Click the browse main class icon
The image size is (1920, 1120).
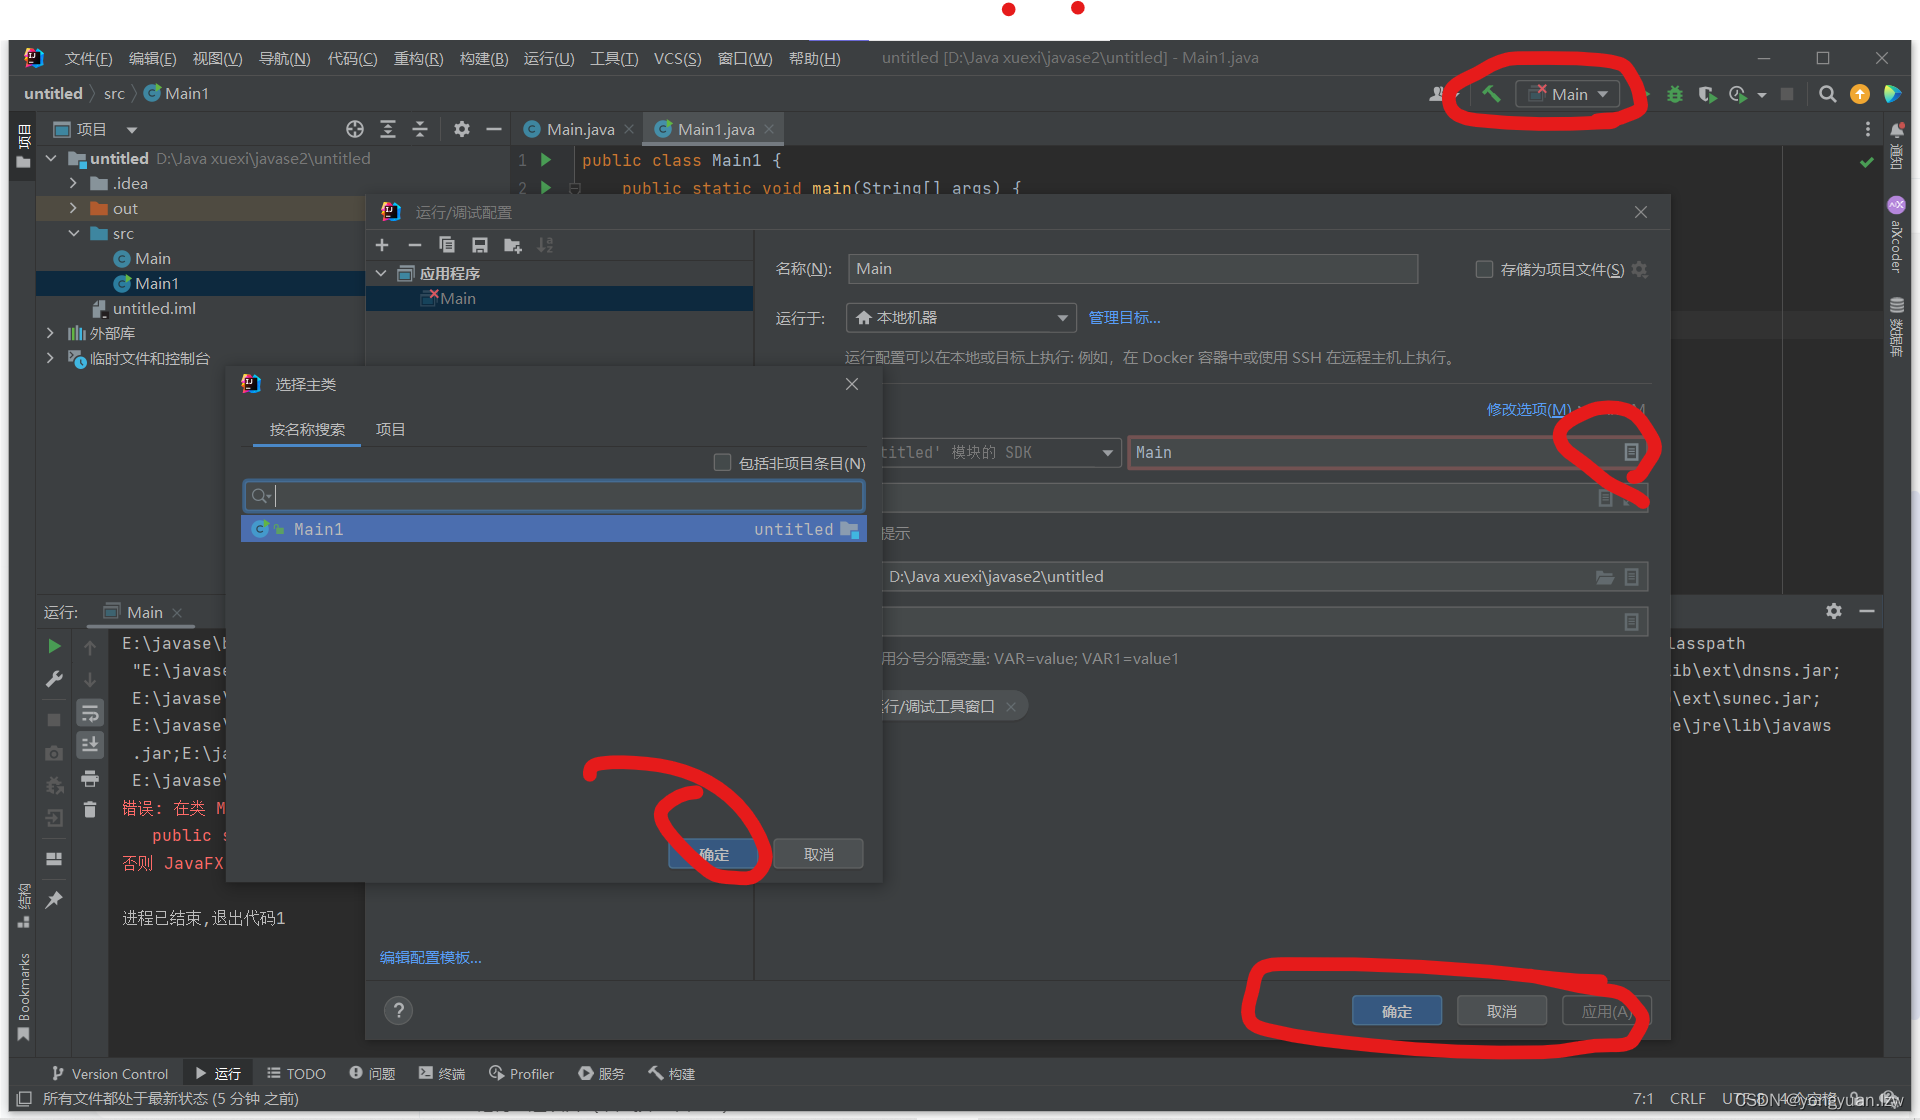[x=1631, y=452]
